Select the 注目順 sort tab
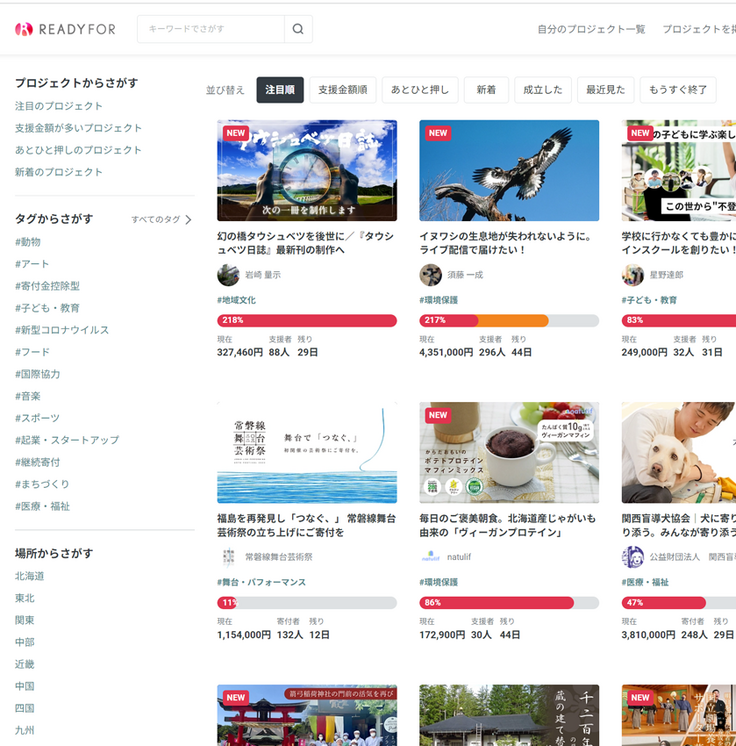736x746 pixels. [x=280, y=90]
